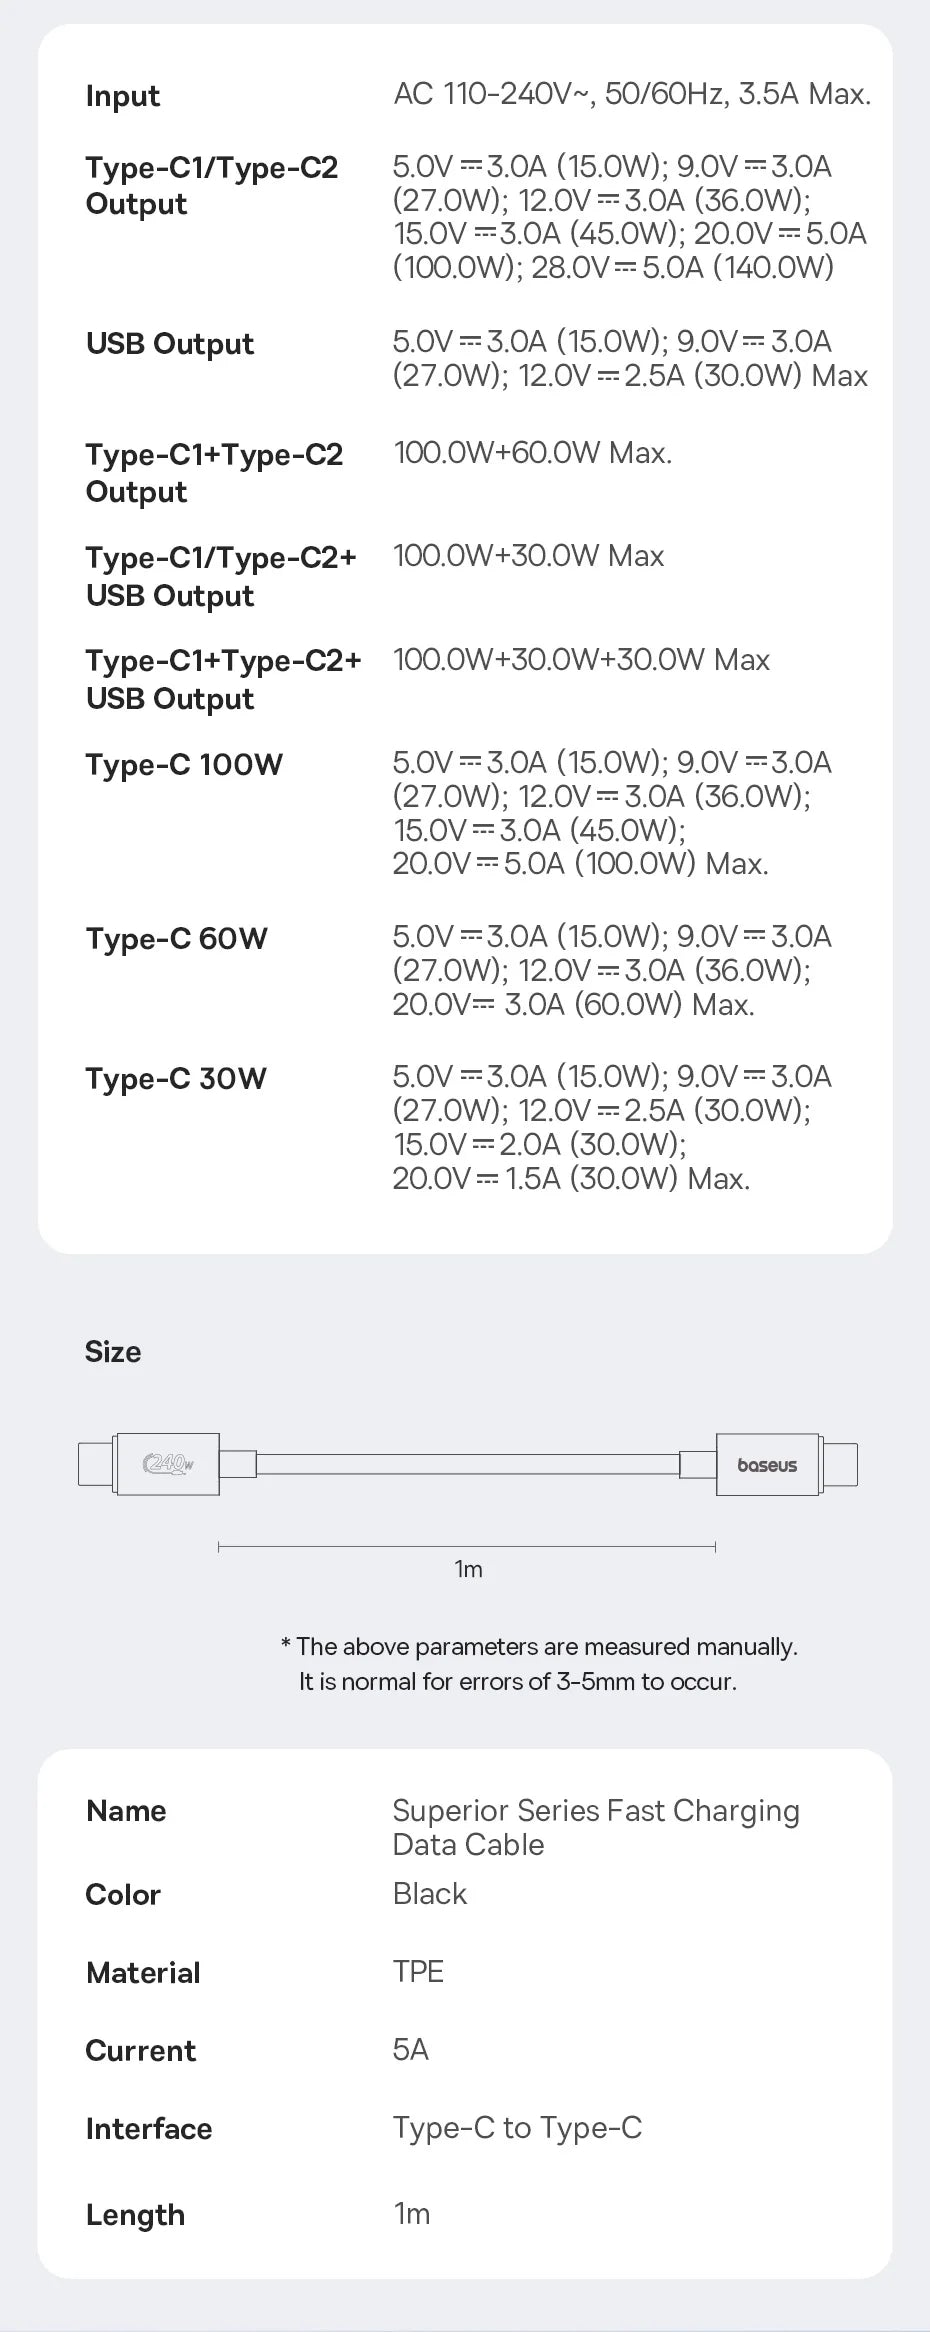Click the right USB-C plug tip
The height and width of the screenshot is (2332, 930).
coord(841,1465)
